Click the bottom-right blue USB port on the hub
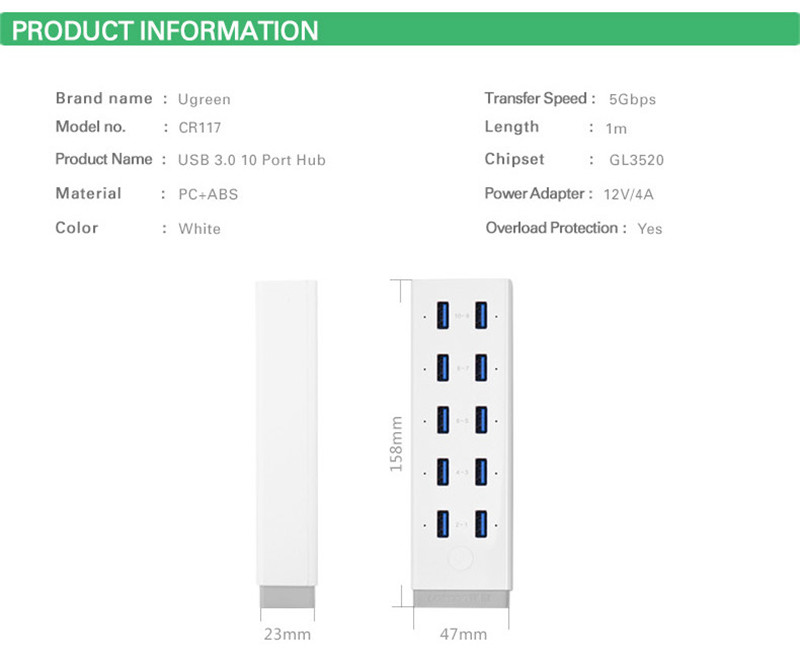 [x=481, y=524]
